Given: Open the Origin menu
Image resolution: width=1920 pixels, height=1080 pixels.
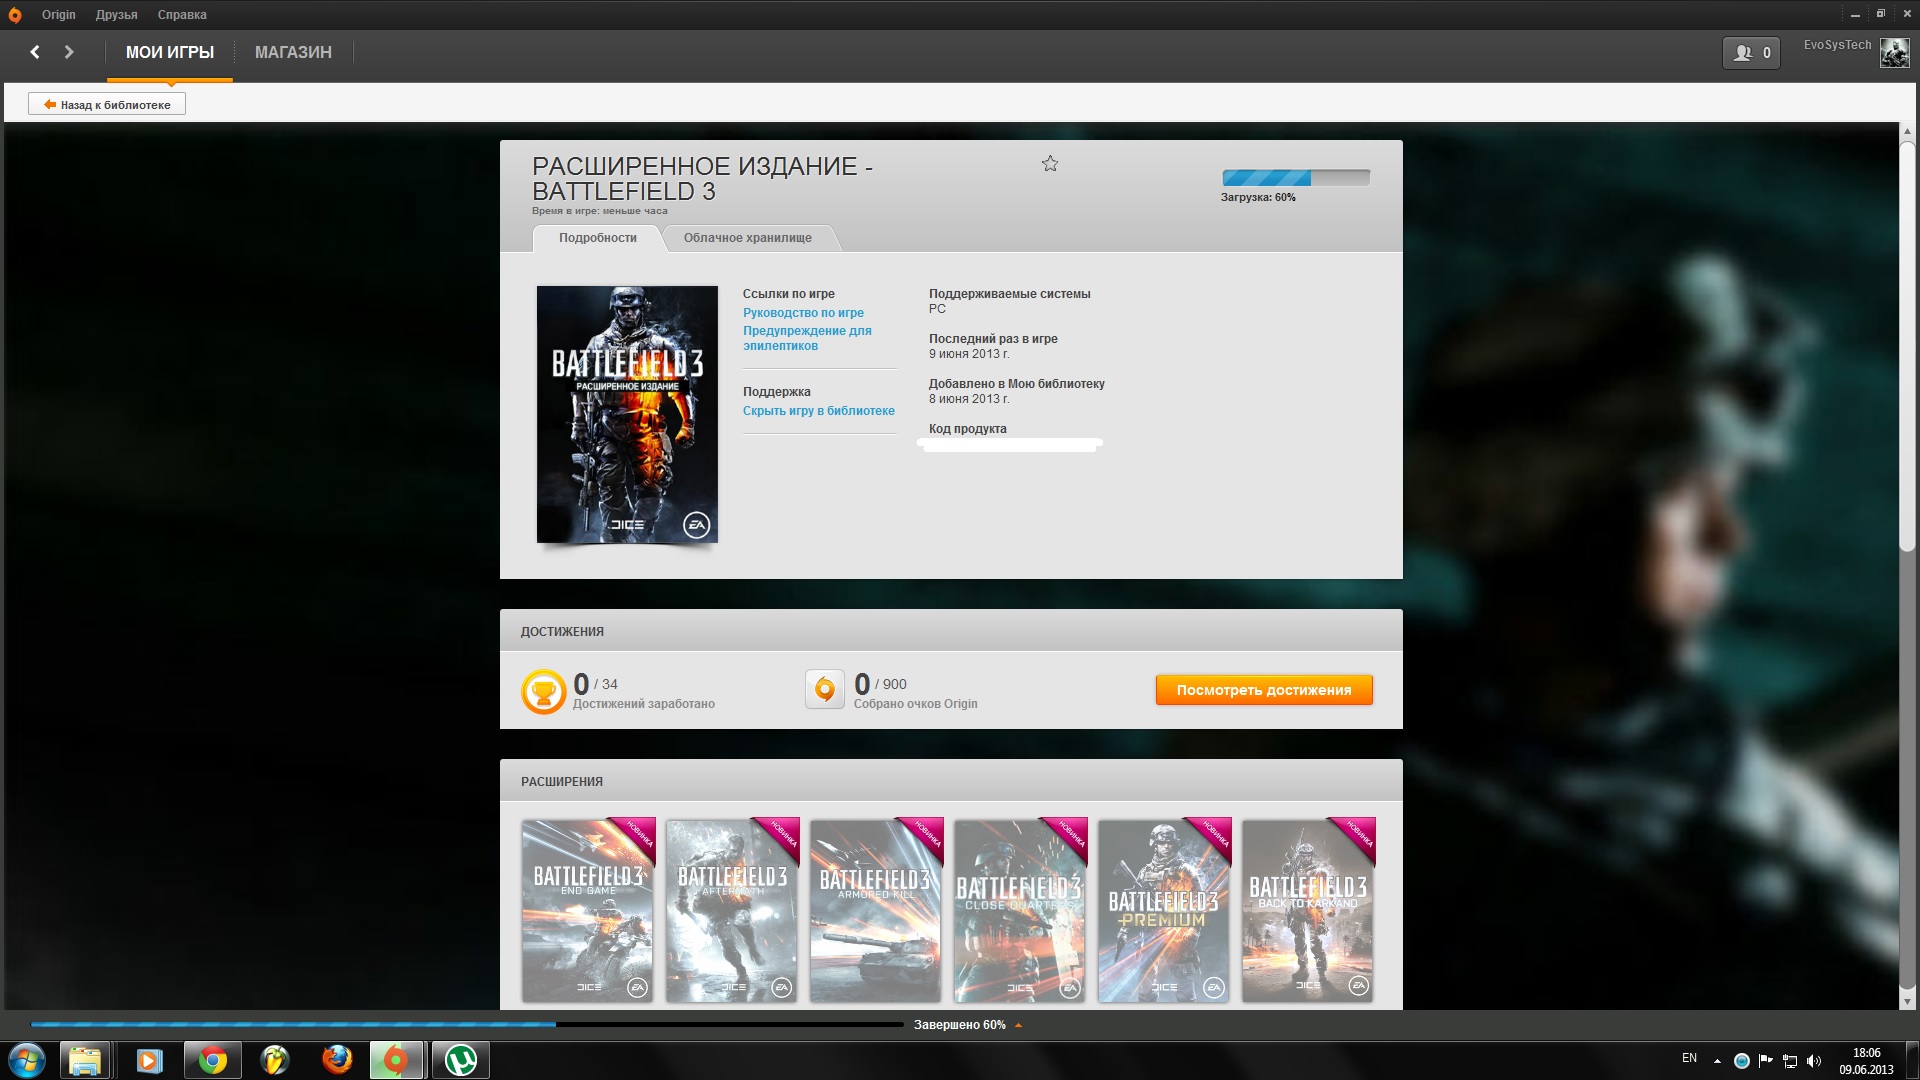Looking at the screenshot, I should click(x=58, y=15).
